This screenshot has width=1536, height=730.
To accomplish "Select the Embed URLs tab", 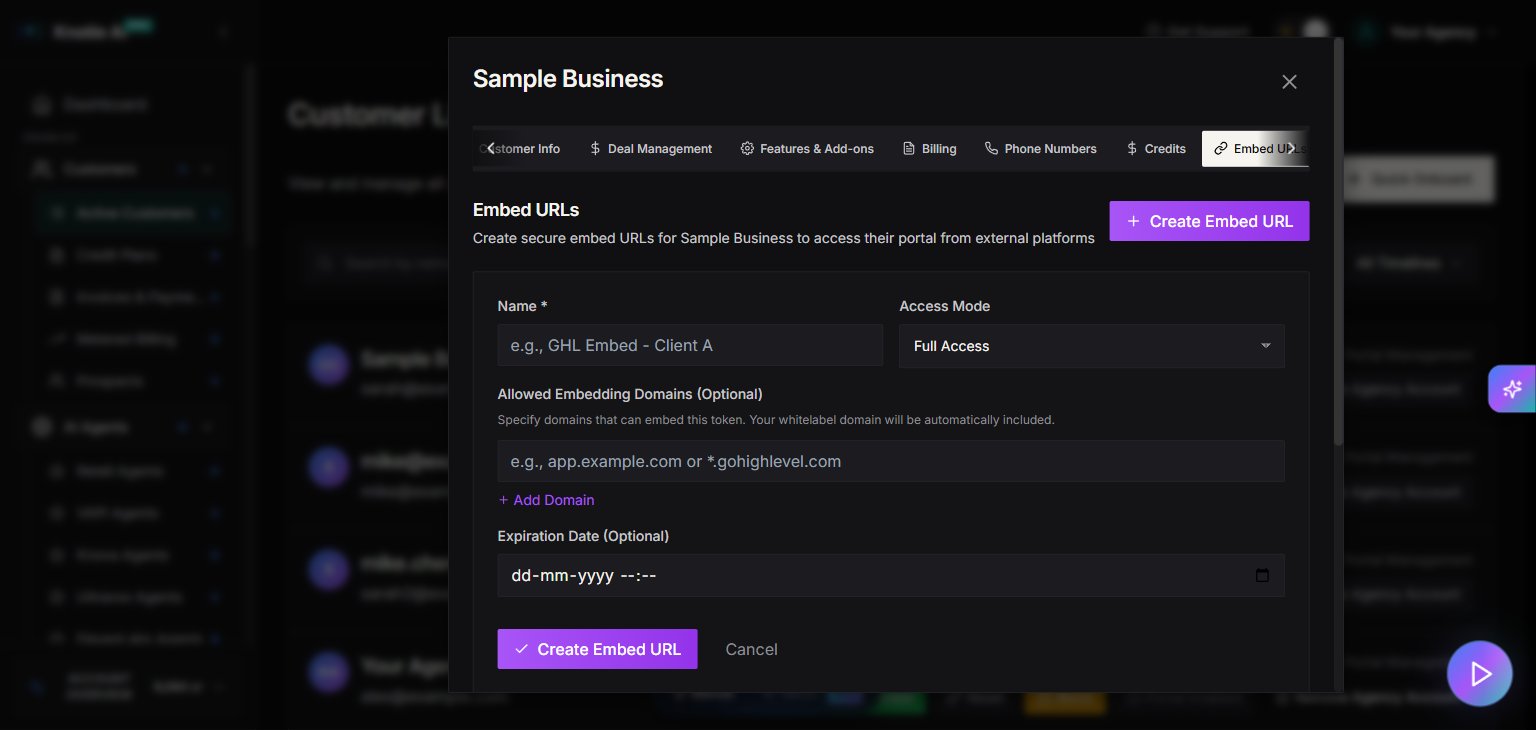I will click(1256, 148).
